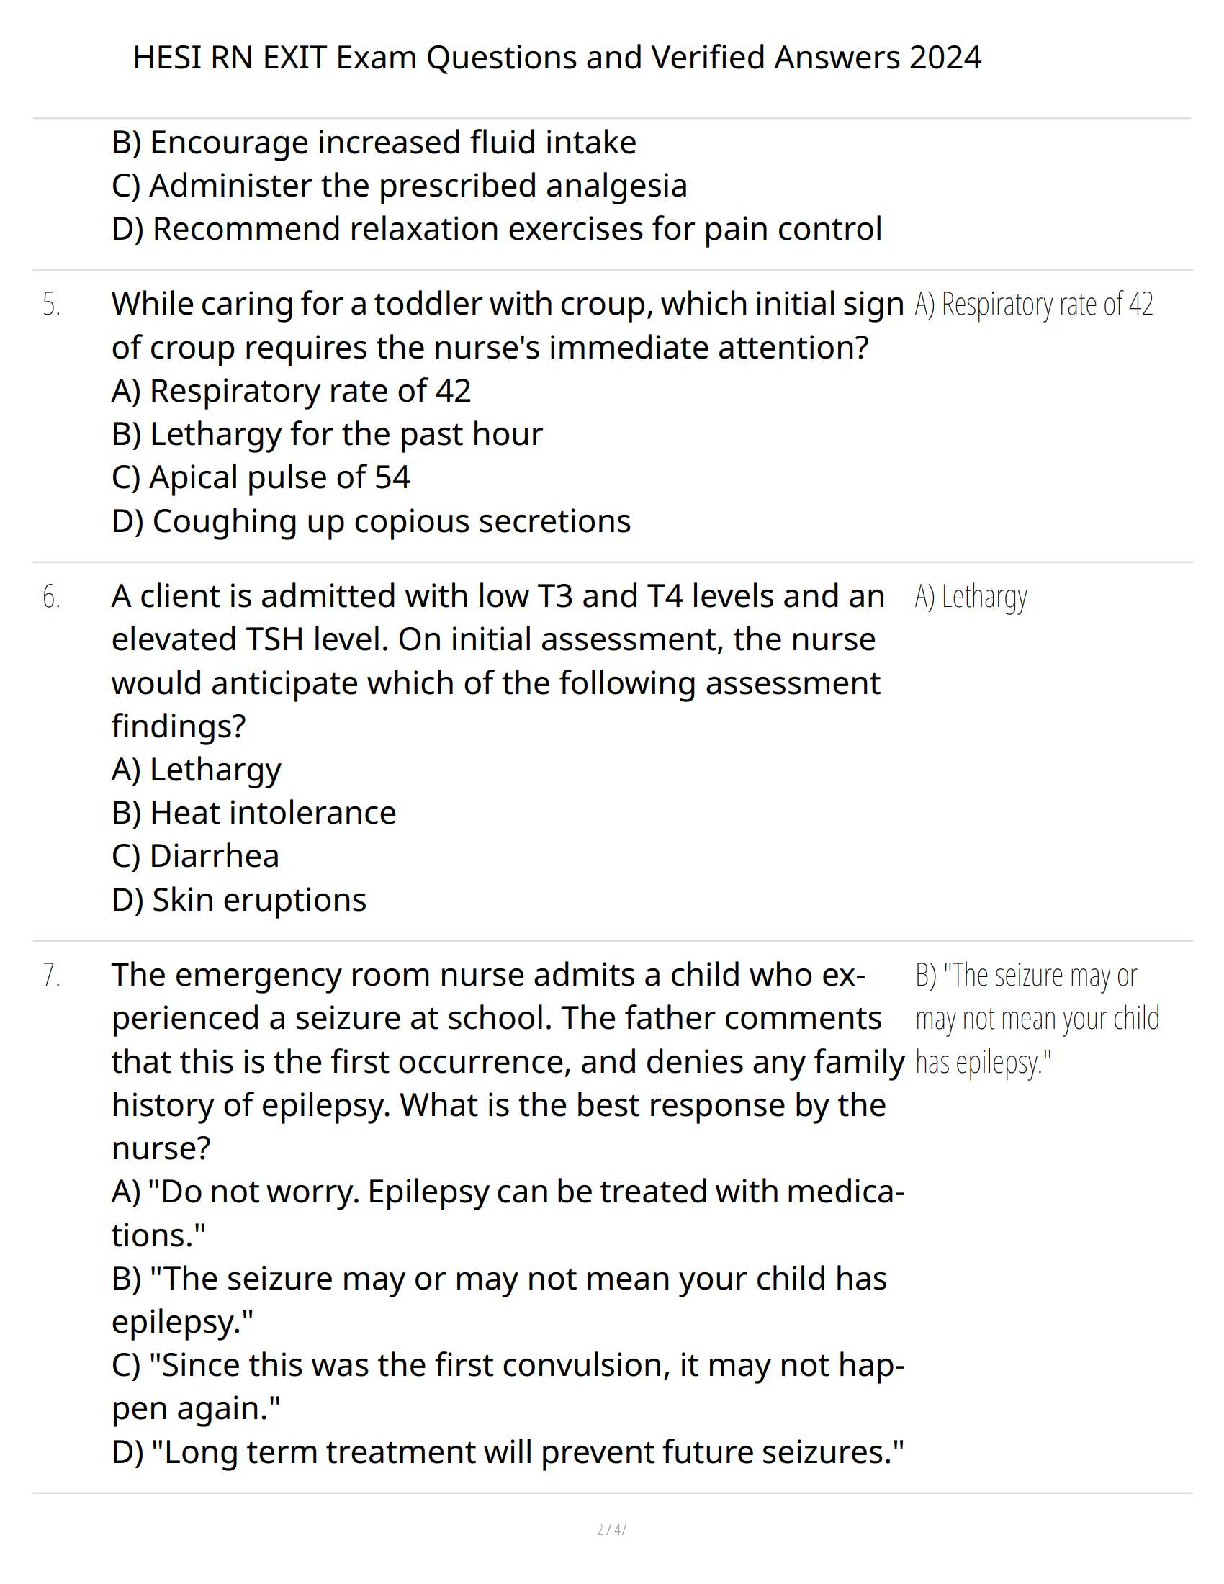
Task: Select option A) Respiratory rate of 42
Action: point(291,391)
